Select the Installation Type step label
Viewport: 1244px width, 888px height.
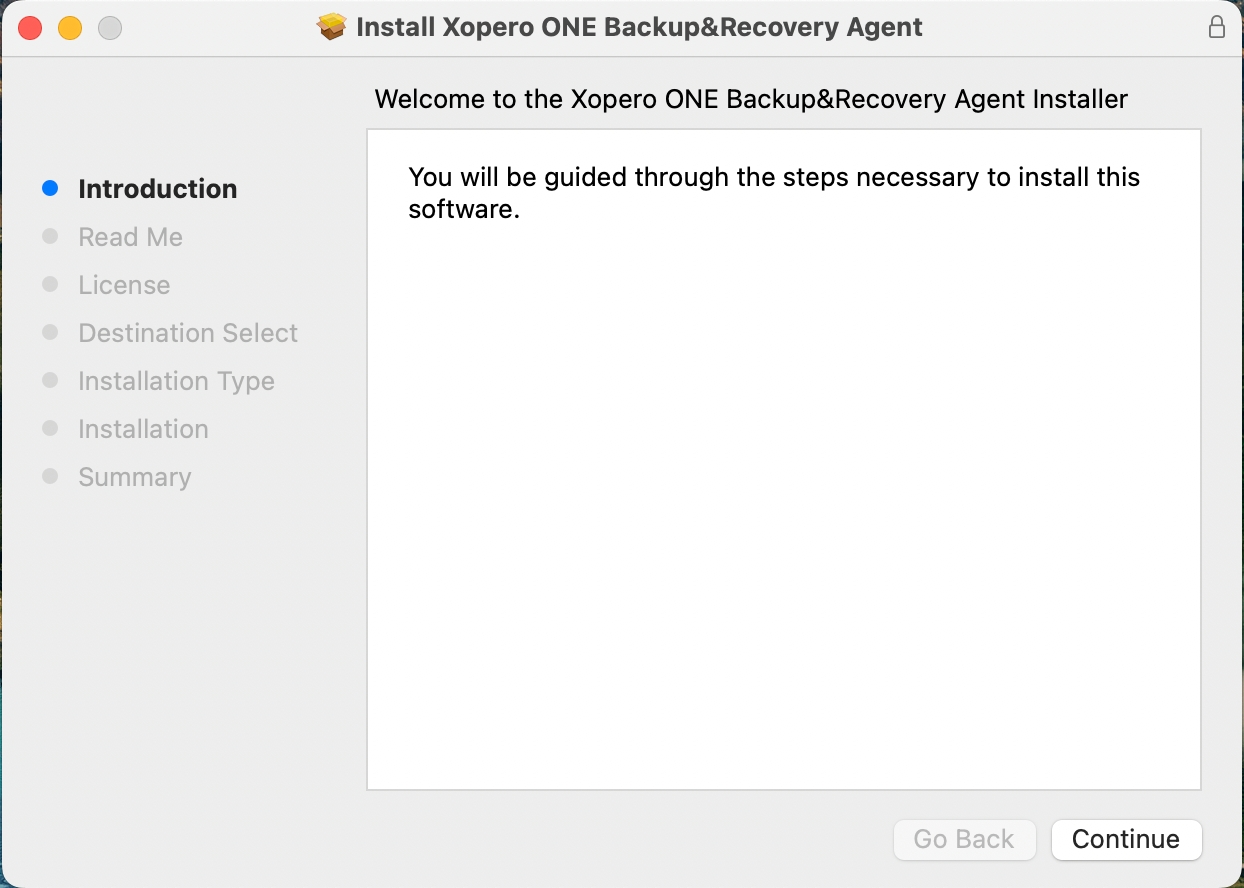click(176, 381)
